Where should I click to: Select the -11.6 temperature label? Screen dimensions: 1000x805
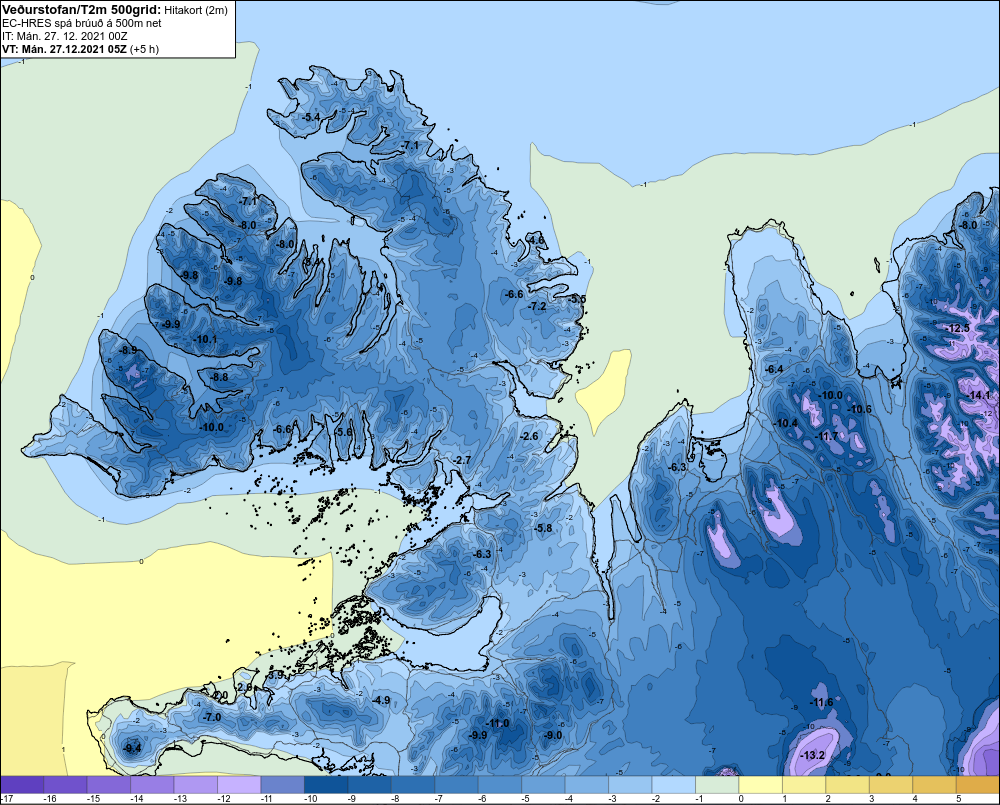pyautogui.click(x=821, y=702)
